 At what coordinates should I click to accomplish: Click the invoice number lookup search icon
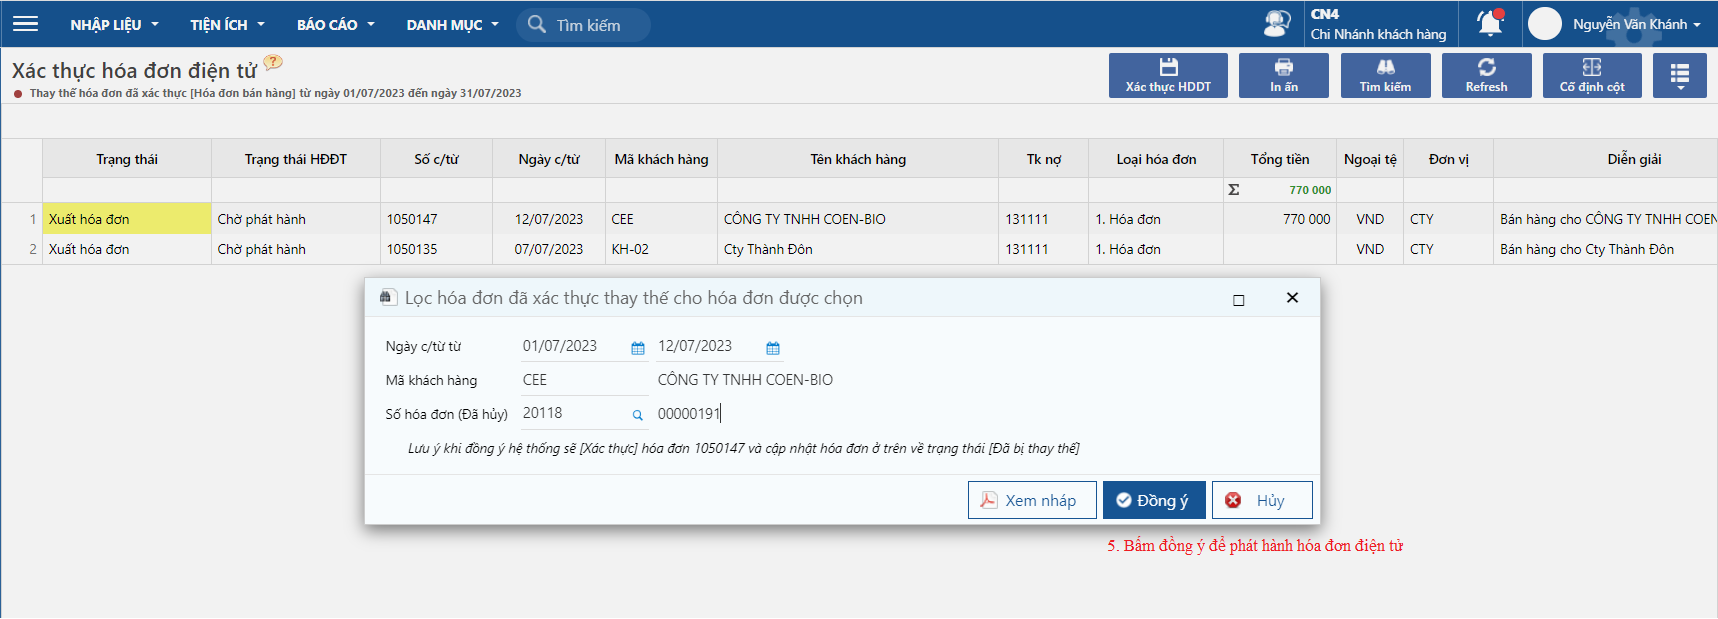(637, 415)
